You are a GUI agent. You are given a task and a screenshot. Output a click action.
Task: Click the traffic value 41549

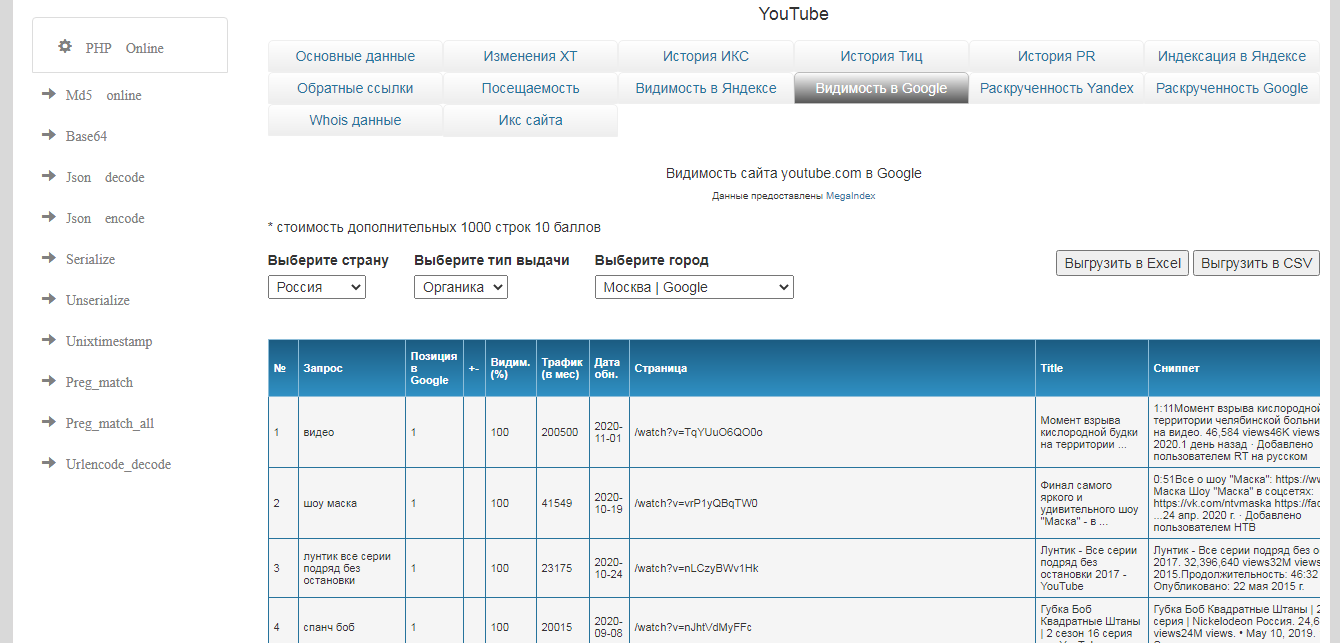click(557, 503)
